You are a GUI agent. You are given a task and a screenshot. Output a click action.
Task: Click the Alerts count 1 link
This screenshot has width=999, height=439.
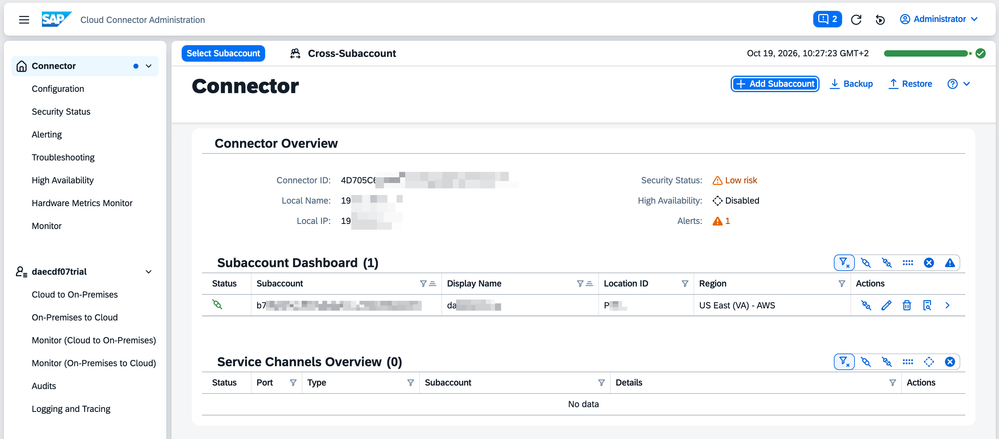pyautogui.click(x=722, y=220)
